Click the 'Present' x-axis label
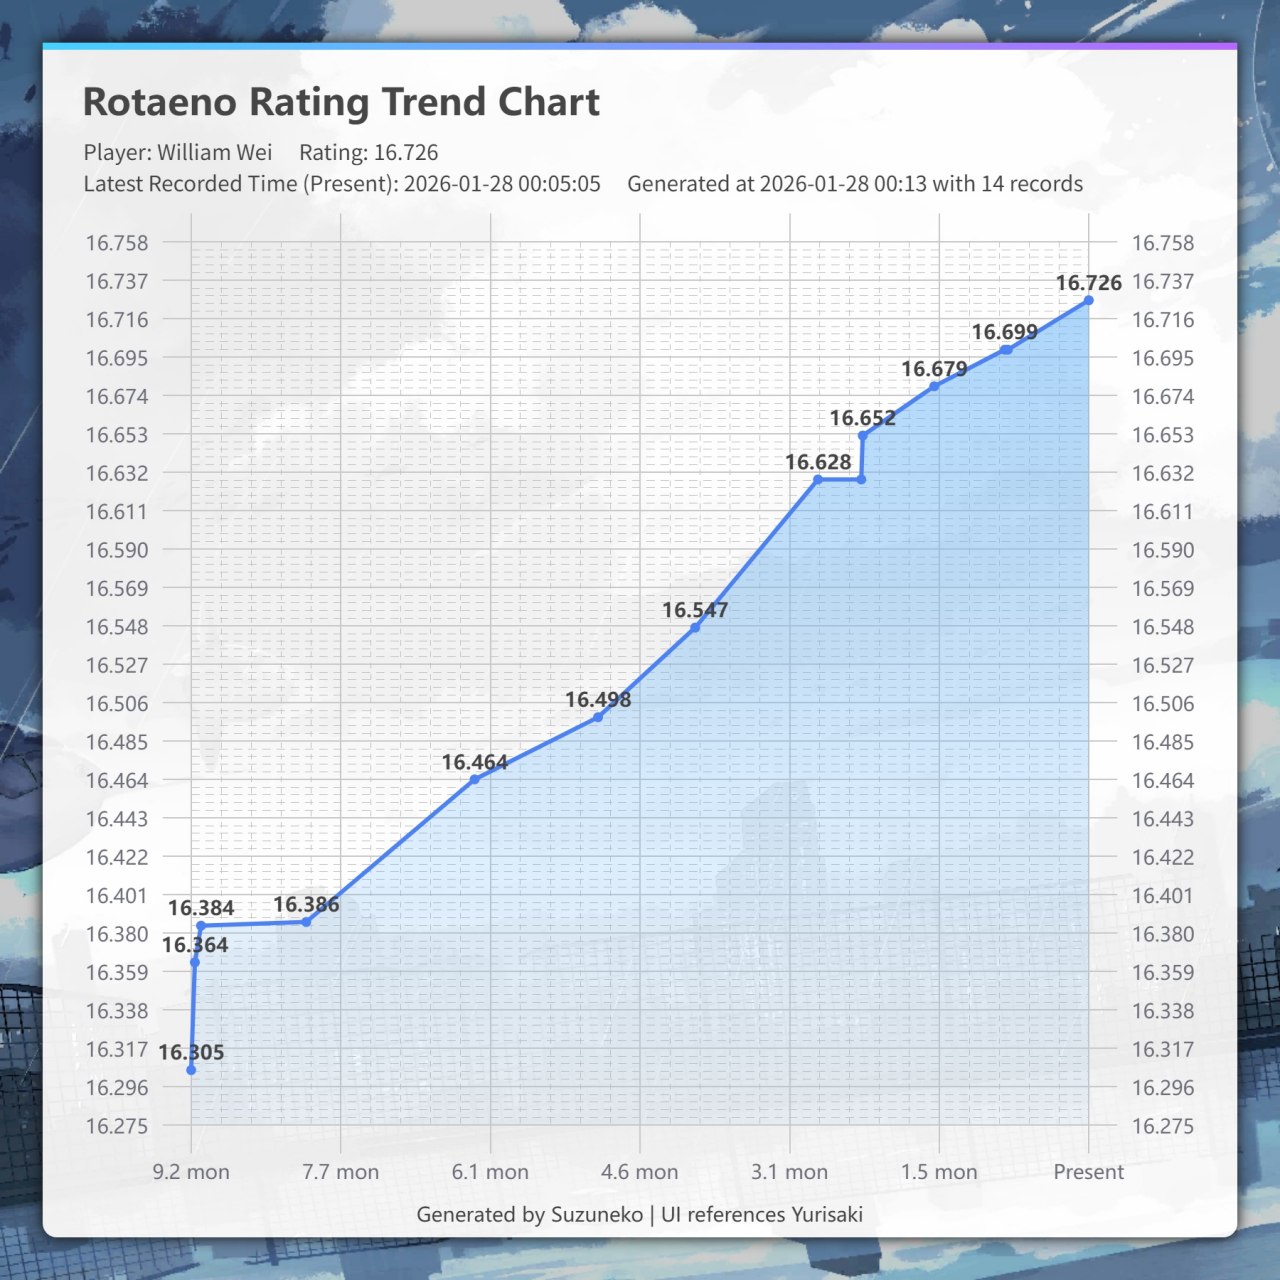Viewport: 1280px width, 1280px height. [1088, 1172]
